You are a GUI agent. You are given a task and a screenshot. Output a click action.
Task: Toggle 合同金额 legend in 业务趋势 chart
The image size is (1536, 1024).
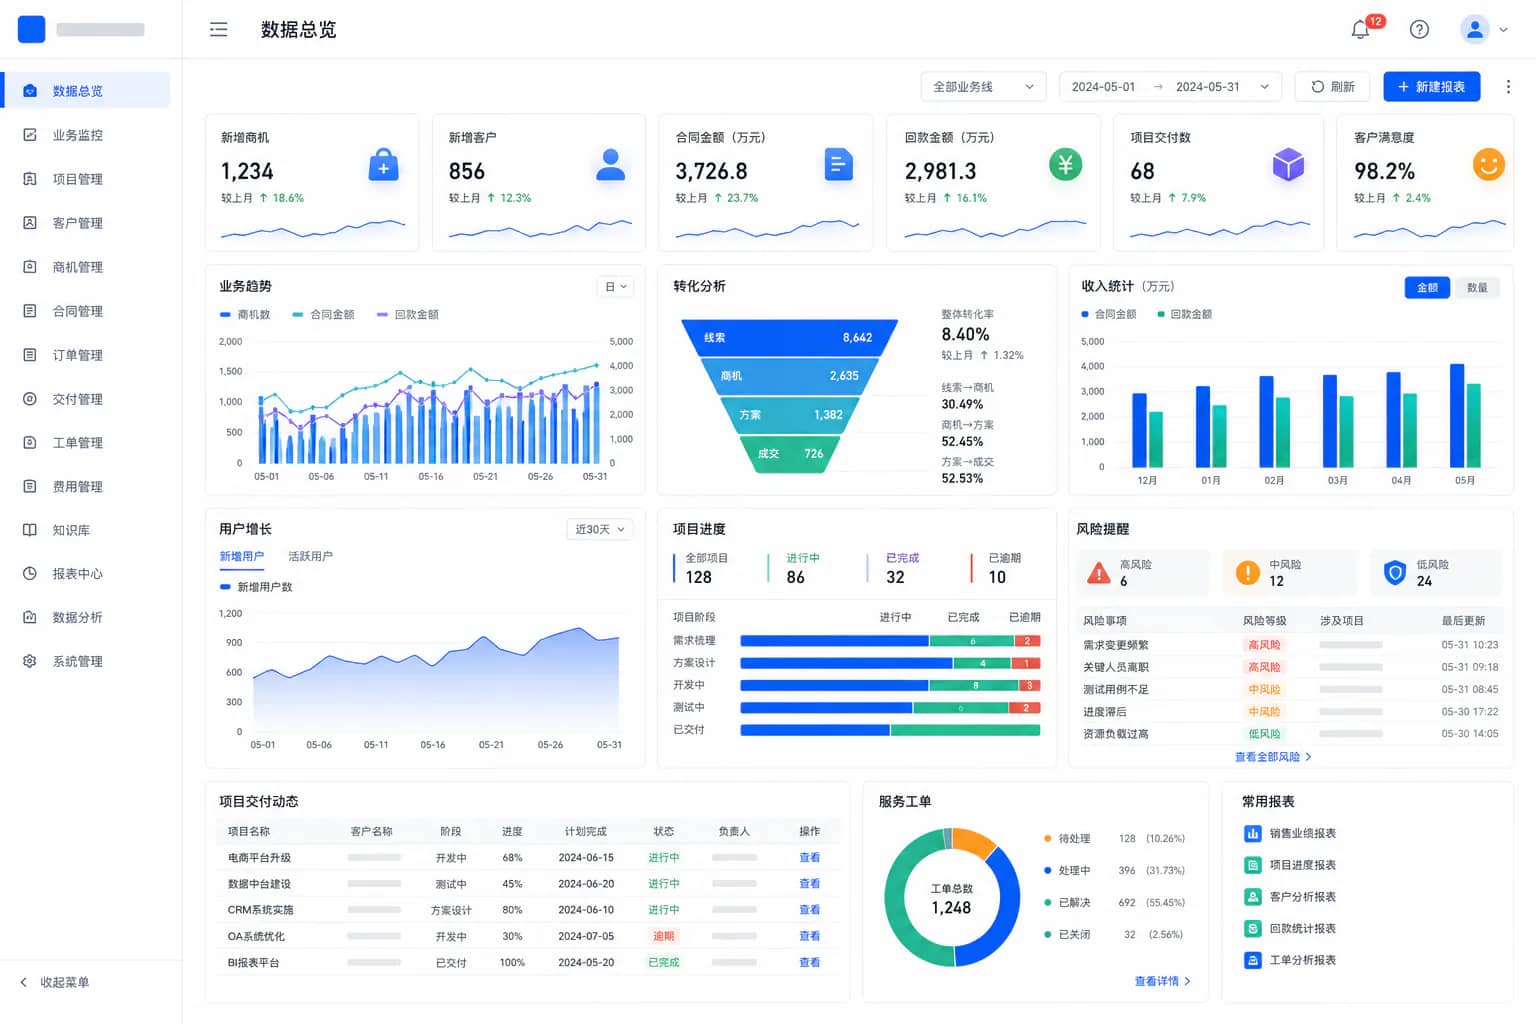pos(323,314)
